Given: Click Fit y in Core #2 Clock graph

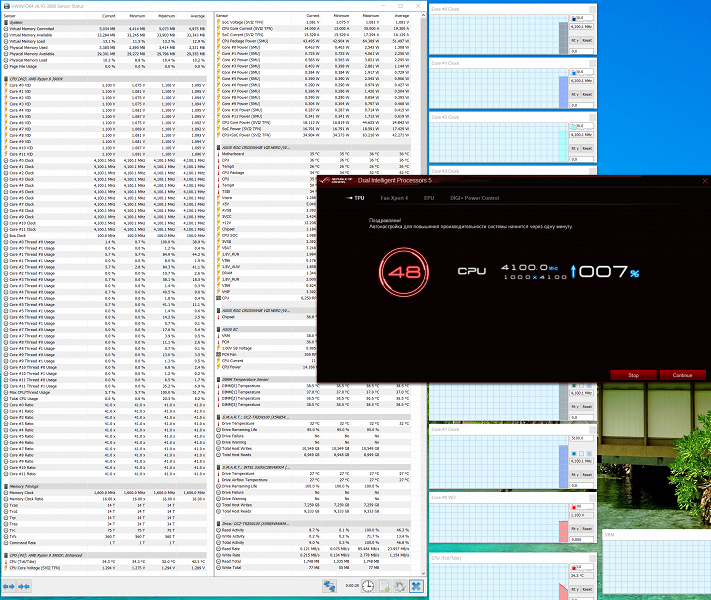Looking at the screenshot, I should [x=575, y=148].
